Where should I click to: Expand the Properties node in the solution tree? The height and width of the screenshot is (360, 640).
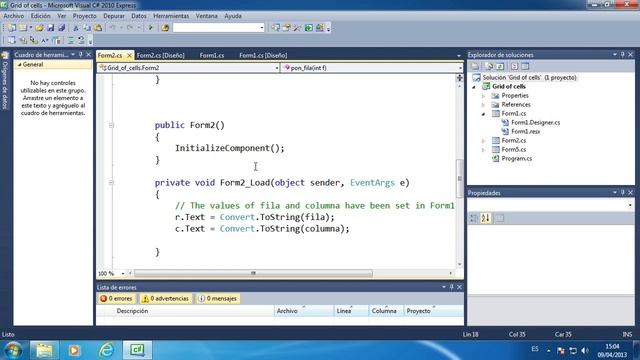pyautogui.click(x=484, y=96)
